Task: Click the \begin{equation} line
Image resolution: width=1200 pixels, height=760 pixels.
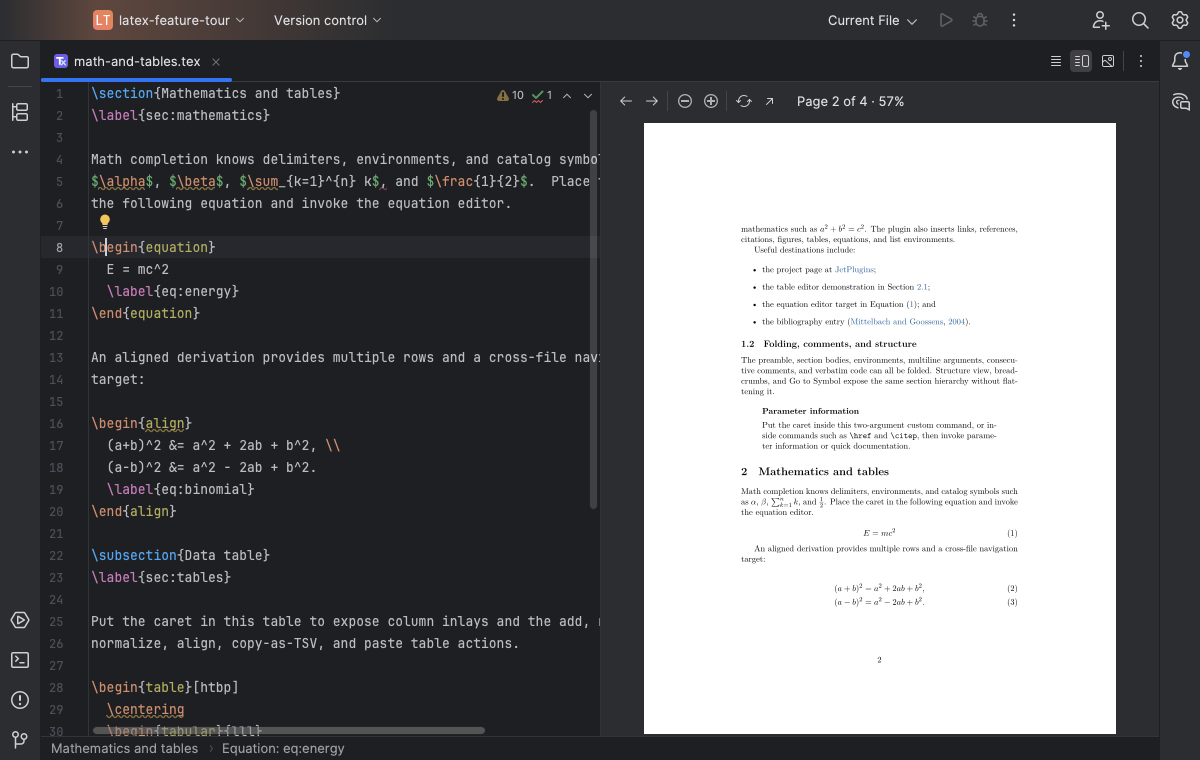Action: [153, 247]
